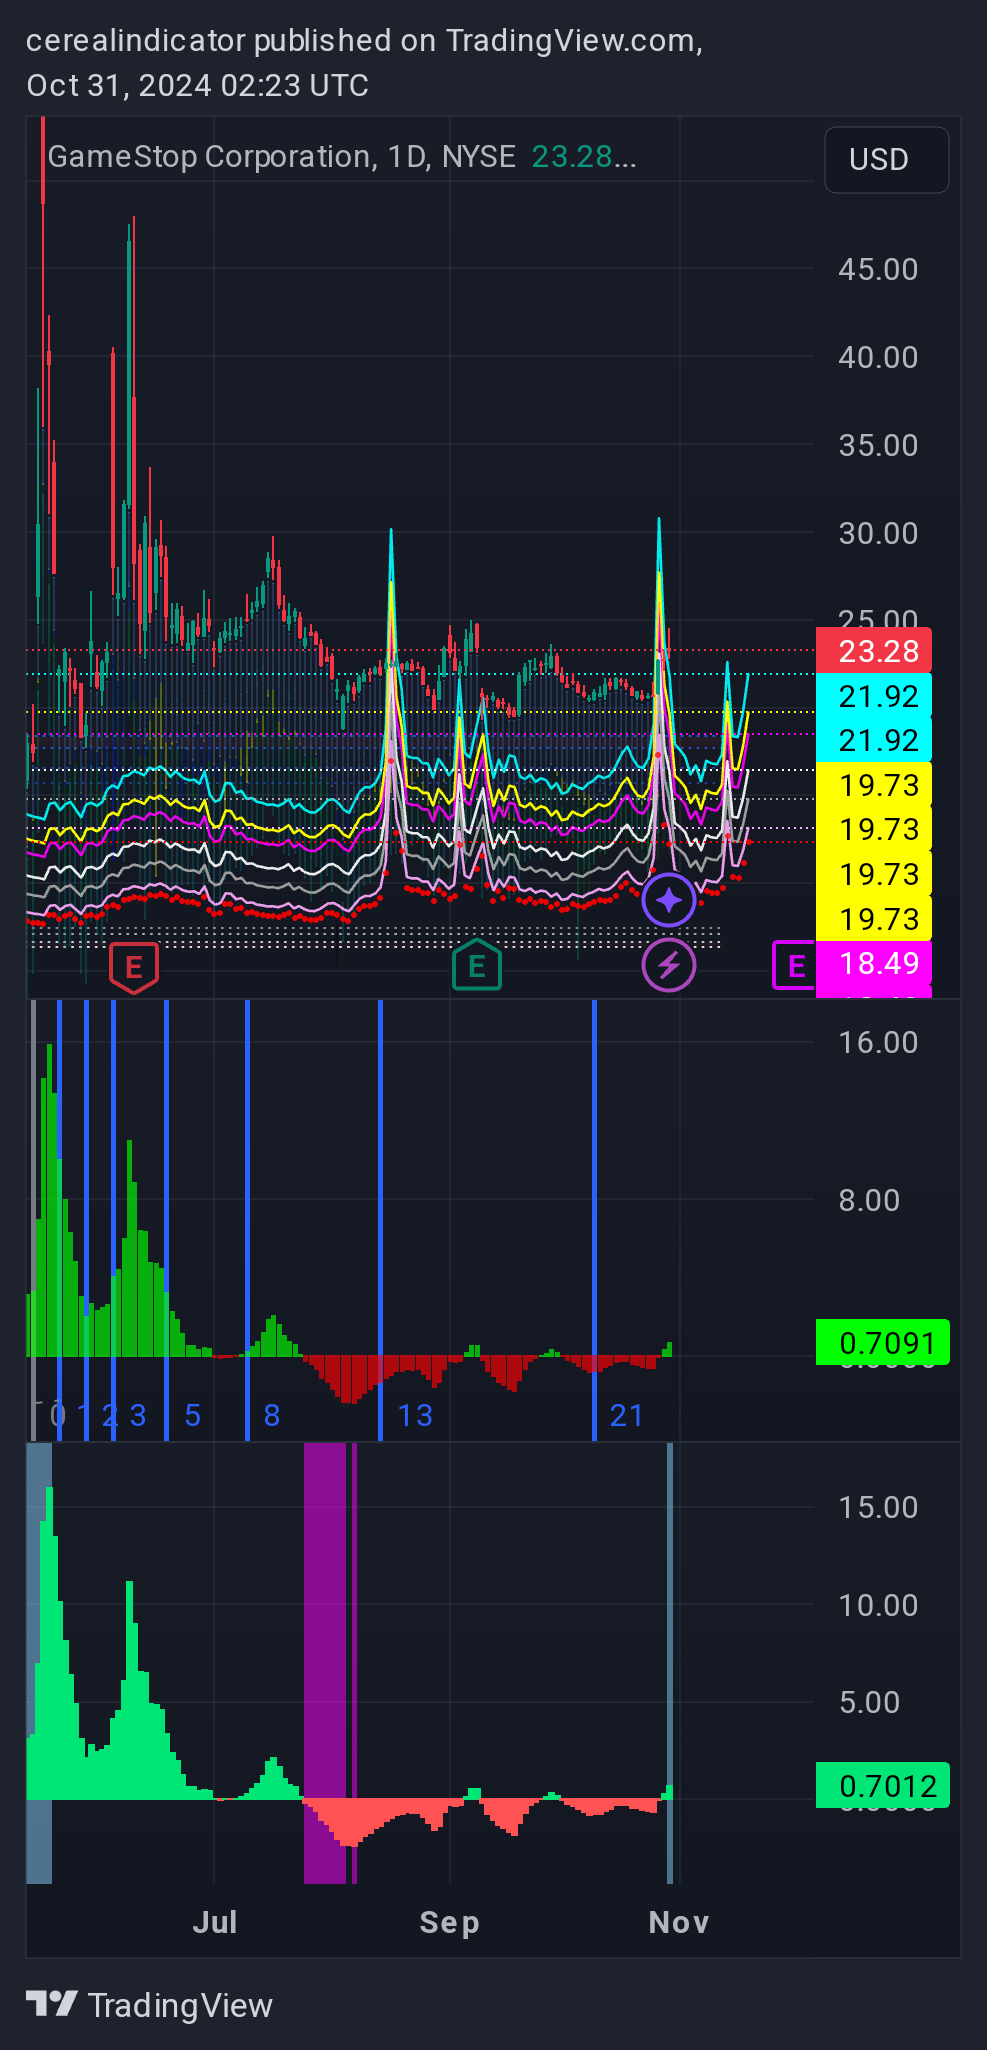The width and height of the screenshot is (987, 2050).
Task: Click the green E earnings marker
Action: click(x=477, y=965)
